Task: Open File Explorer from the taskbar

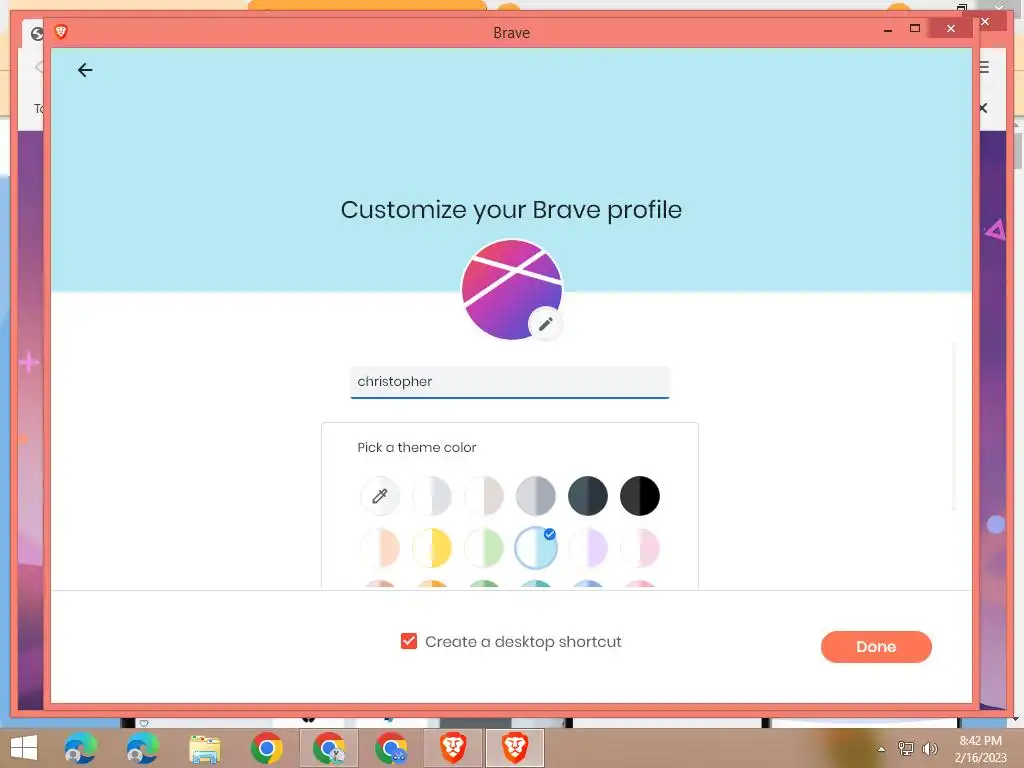Action: point(204,748)
